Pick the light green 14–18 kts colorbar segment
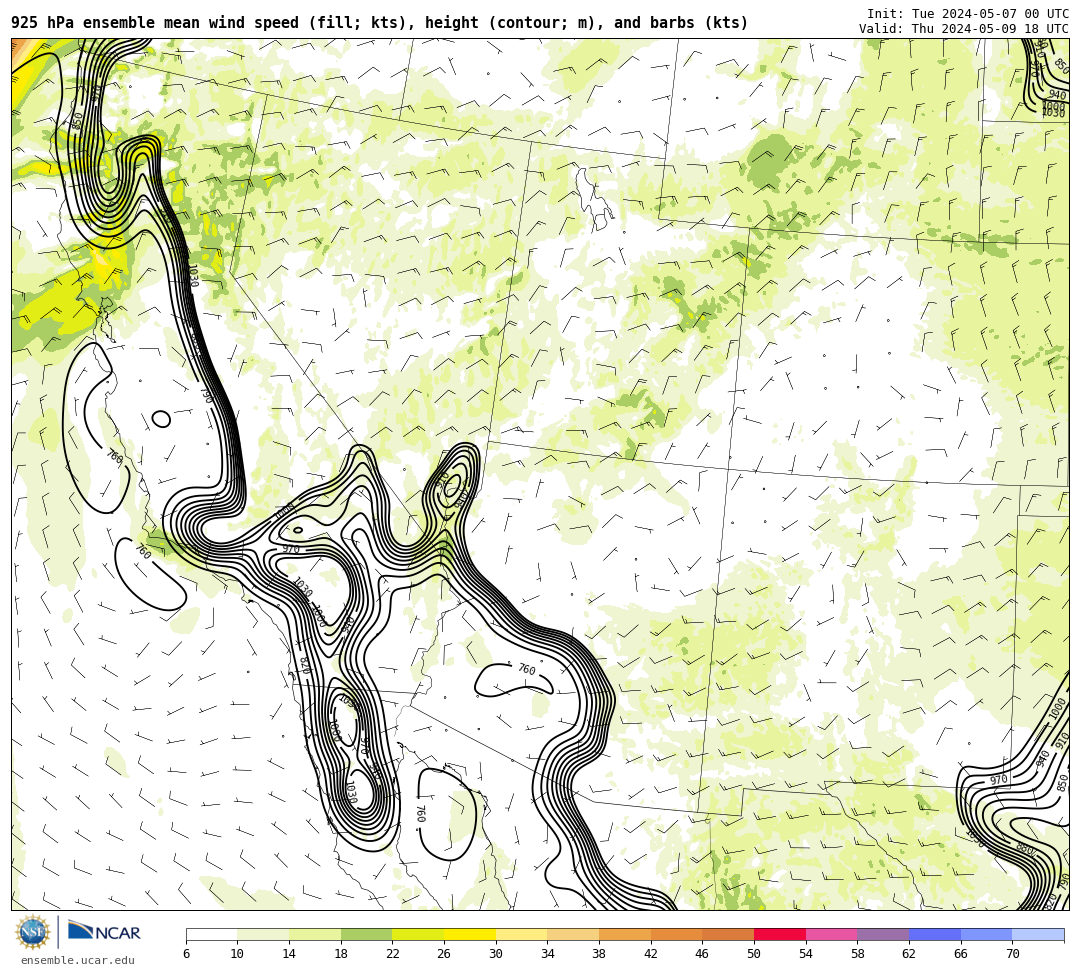The image size is (1080, 973). (x=315, y=934)
